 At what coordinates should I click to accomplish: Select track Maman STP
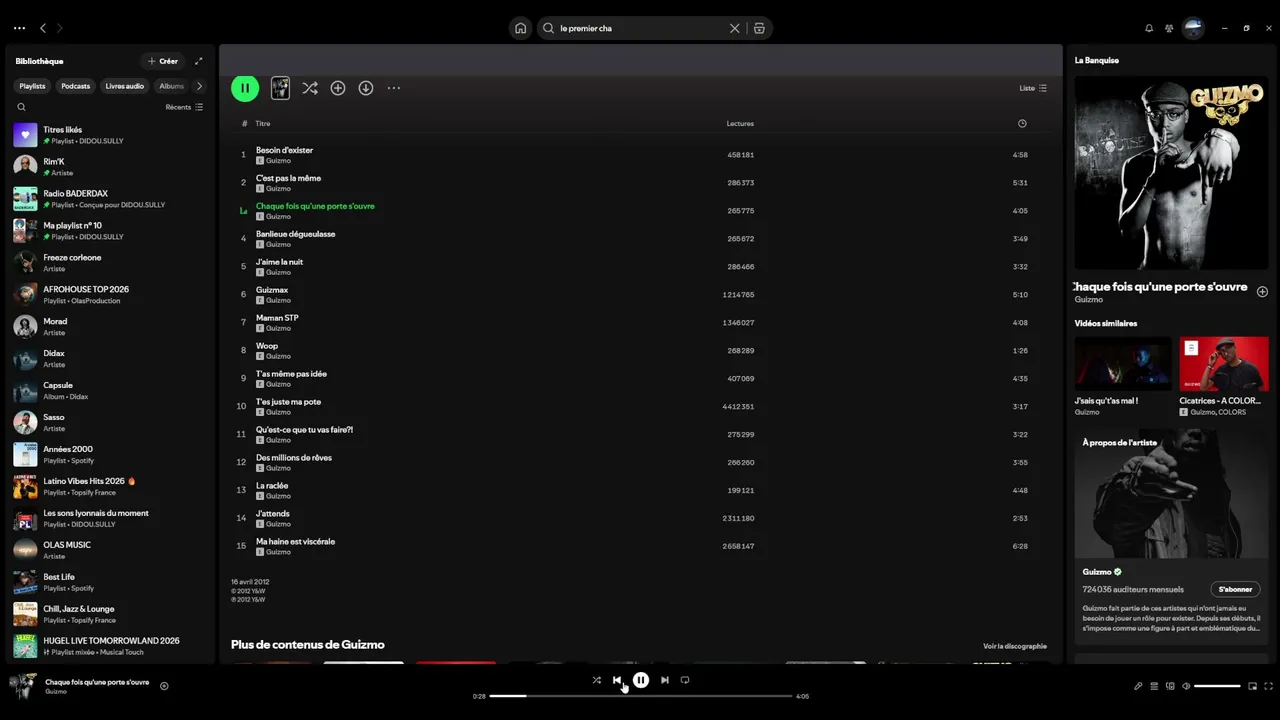(640, 323)
